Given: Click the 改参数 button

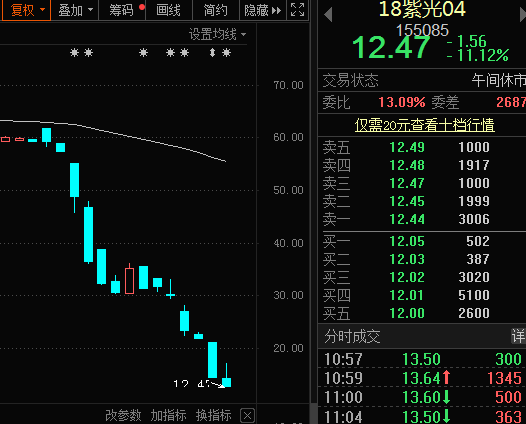Looking at the screenshot, I should (x=123, y=415).
